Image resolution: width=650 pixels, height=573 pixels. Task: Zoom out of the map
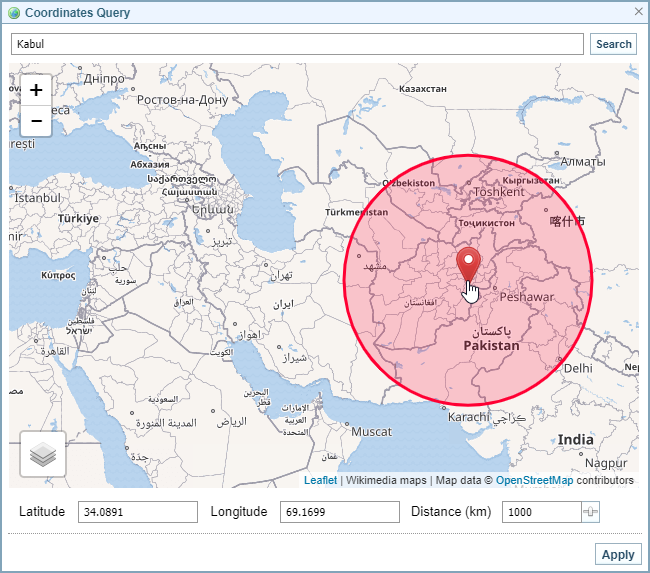click(36, 121)
